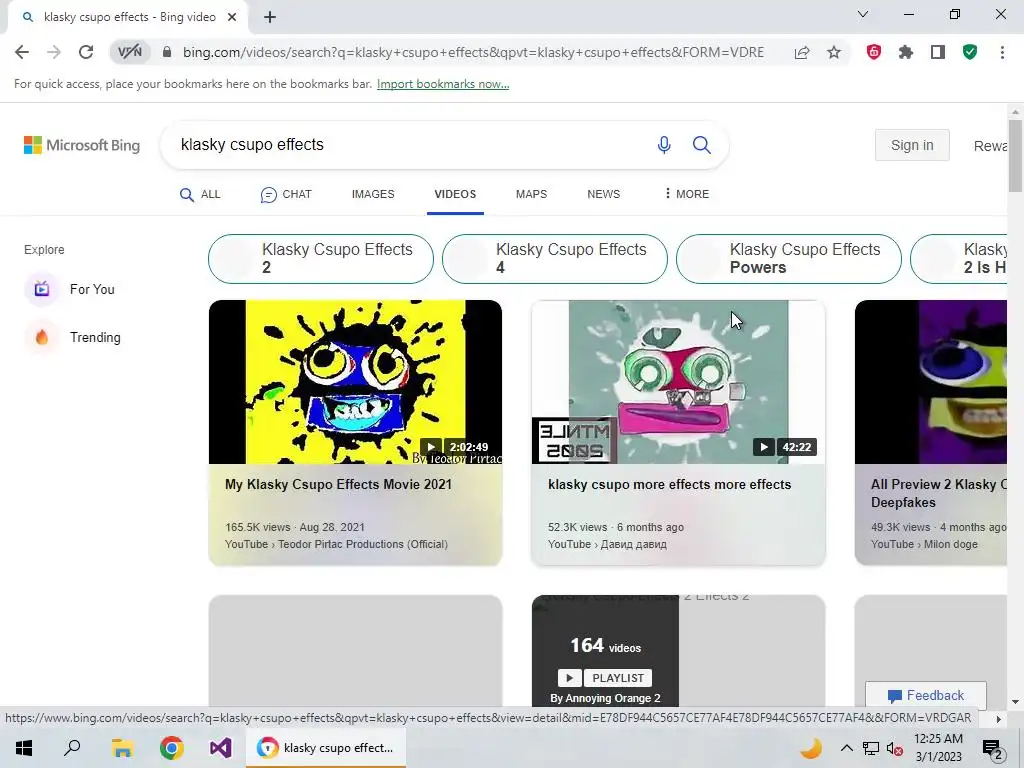Select the VIDEOS tab
1024x768 pixels.
(x=455, y=195)
